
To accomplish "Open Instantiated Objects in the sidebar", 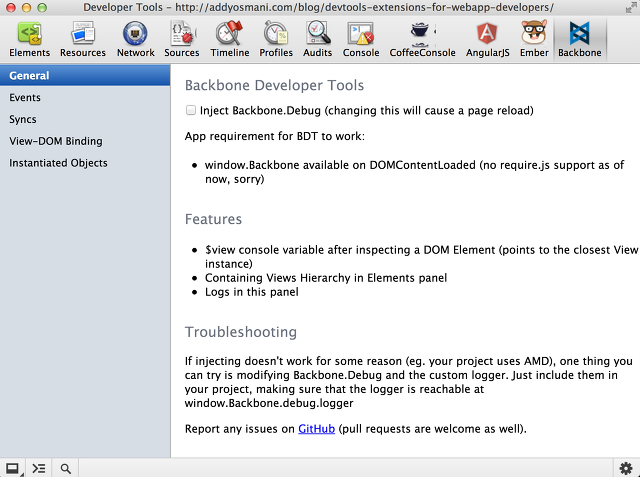I will point(85,163).
